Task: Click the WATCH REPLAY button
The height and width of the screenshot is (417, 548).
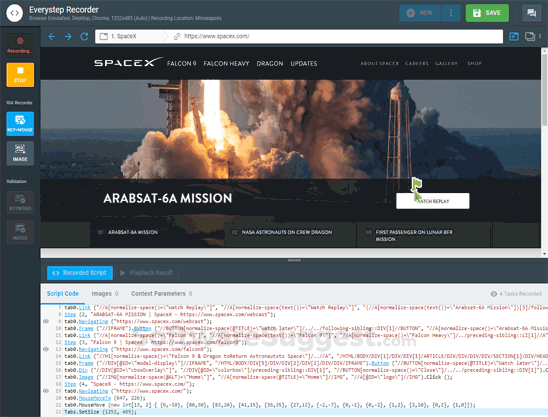Action: [x=433, y=201]
